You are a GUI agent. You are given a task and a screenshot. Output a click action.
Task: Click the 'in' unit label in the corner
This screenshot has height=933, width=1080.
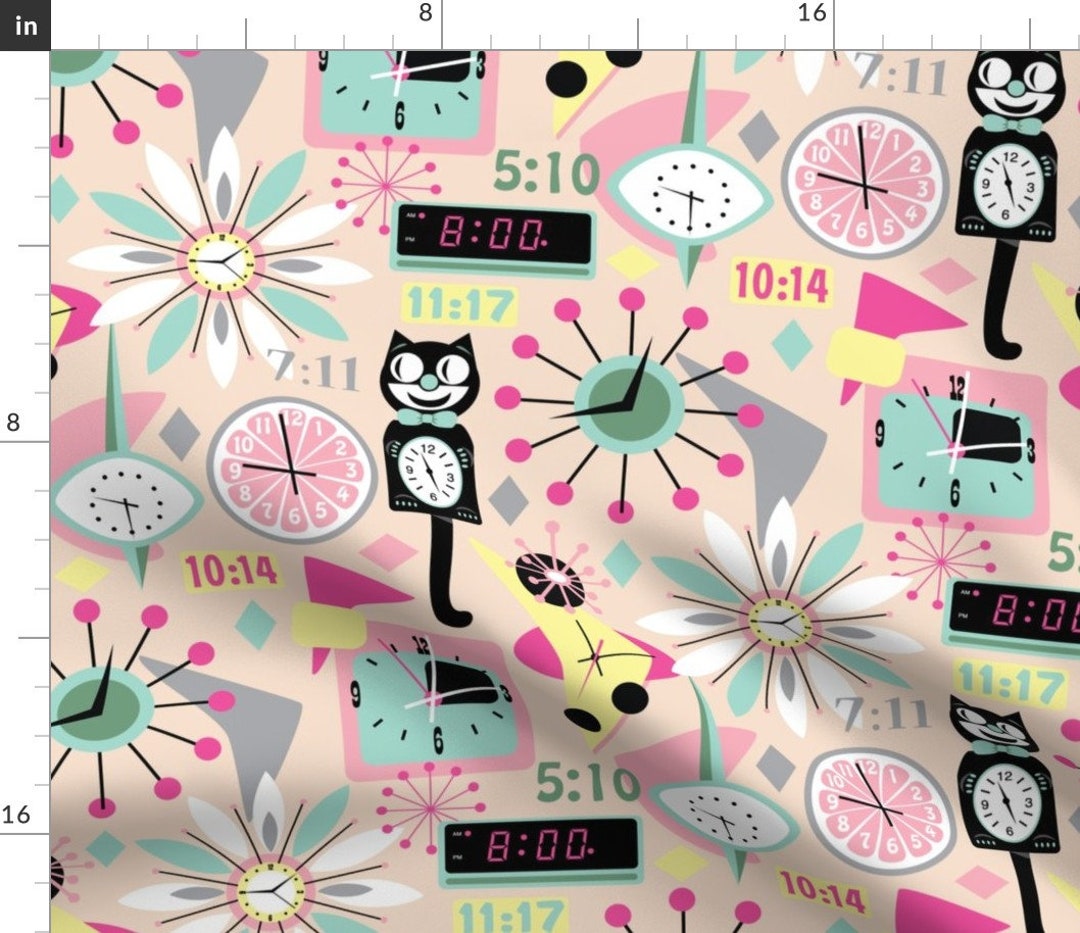pyautogui.click(x=24, y=25)
